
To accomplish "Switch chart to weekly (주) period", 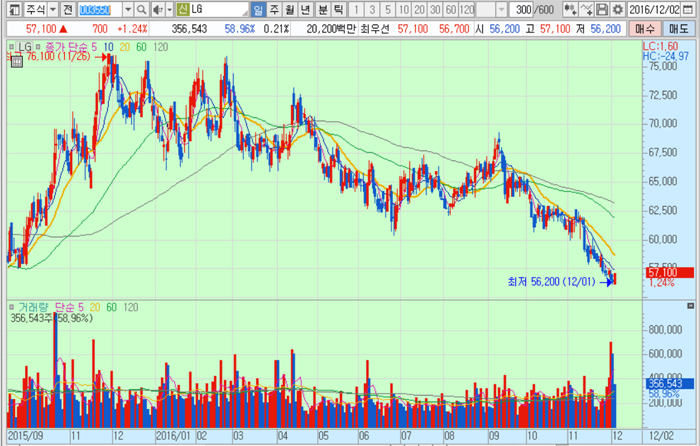I will [273, 9].
